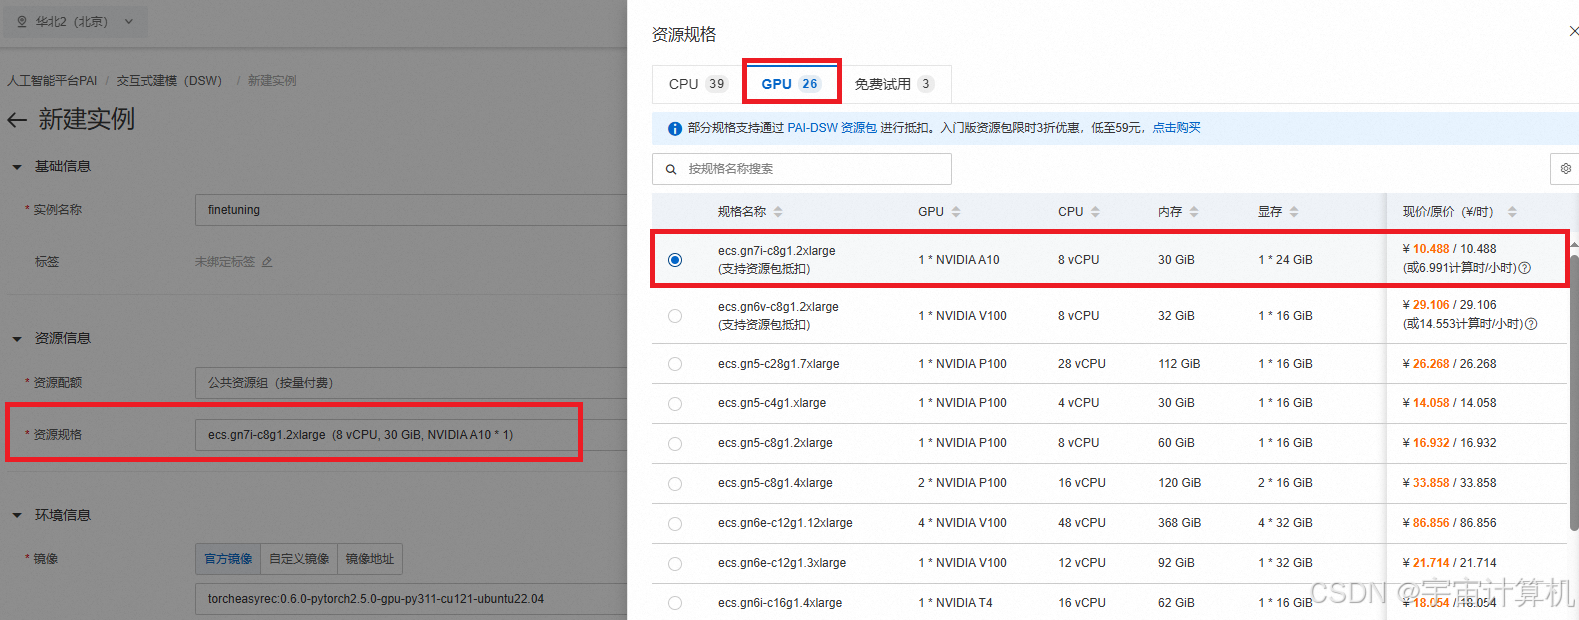Screen dimensions: 1579x620
Task: Select the 镜像地址 tab
Action: click(369, 559)
